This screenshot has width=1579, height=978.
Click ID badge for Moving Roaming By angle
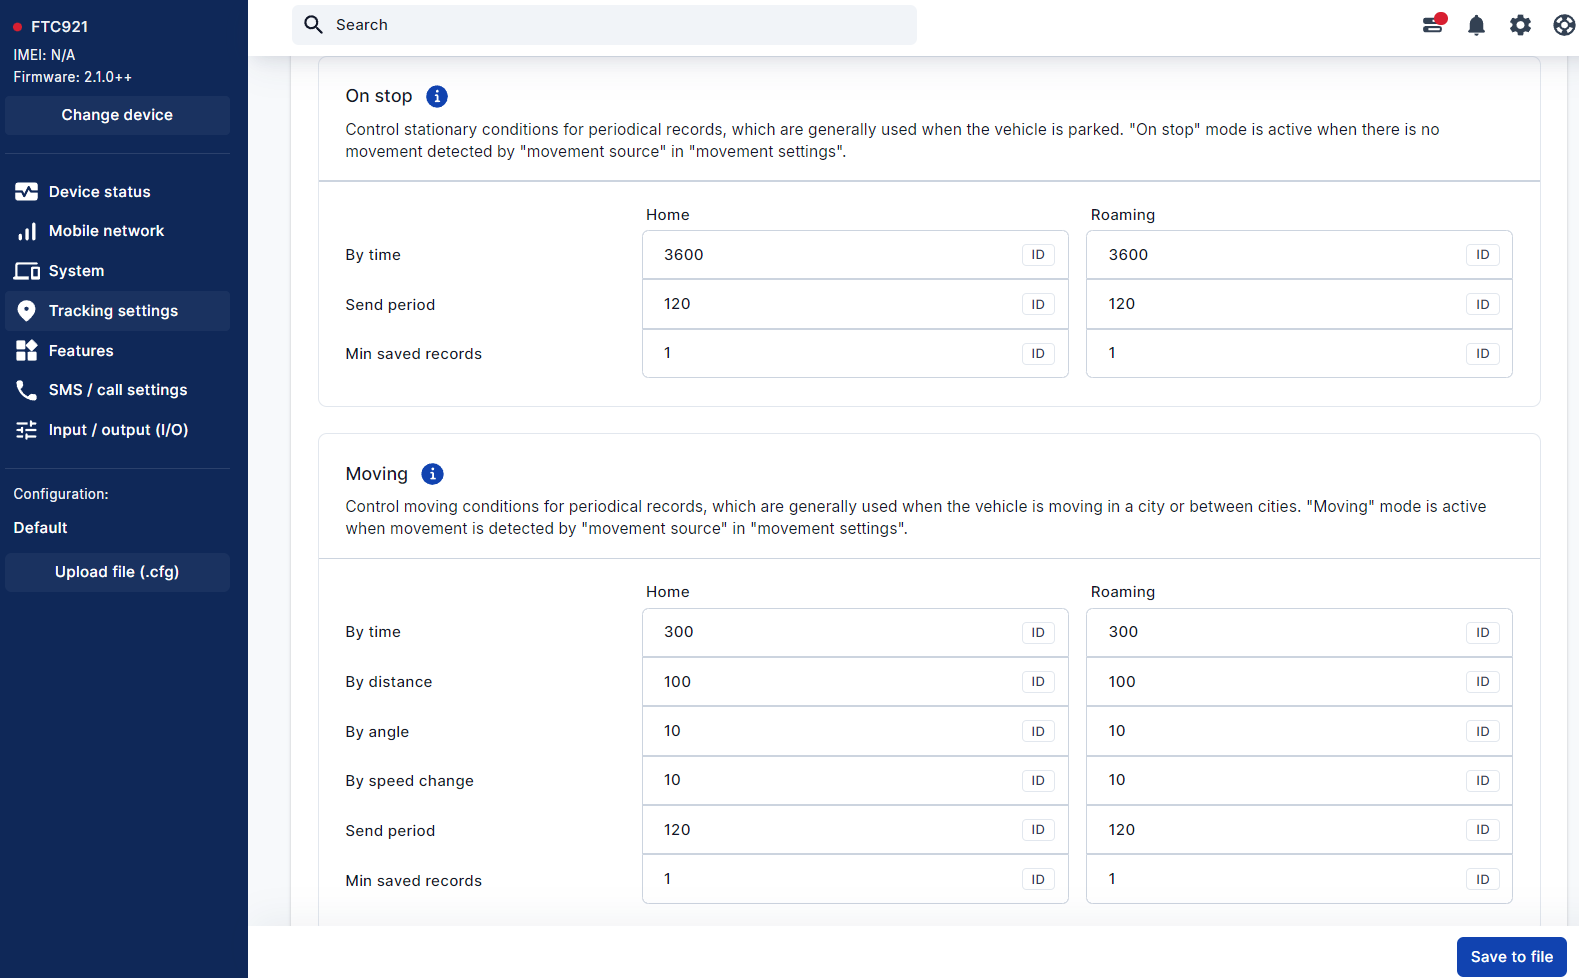pyautogui.click(x=1482, y=732)
